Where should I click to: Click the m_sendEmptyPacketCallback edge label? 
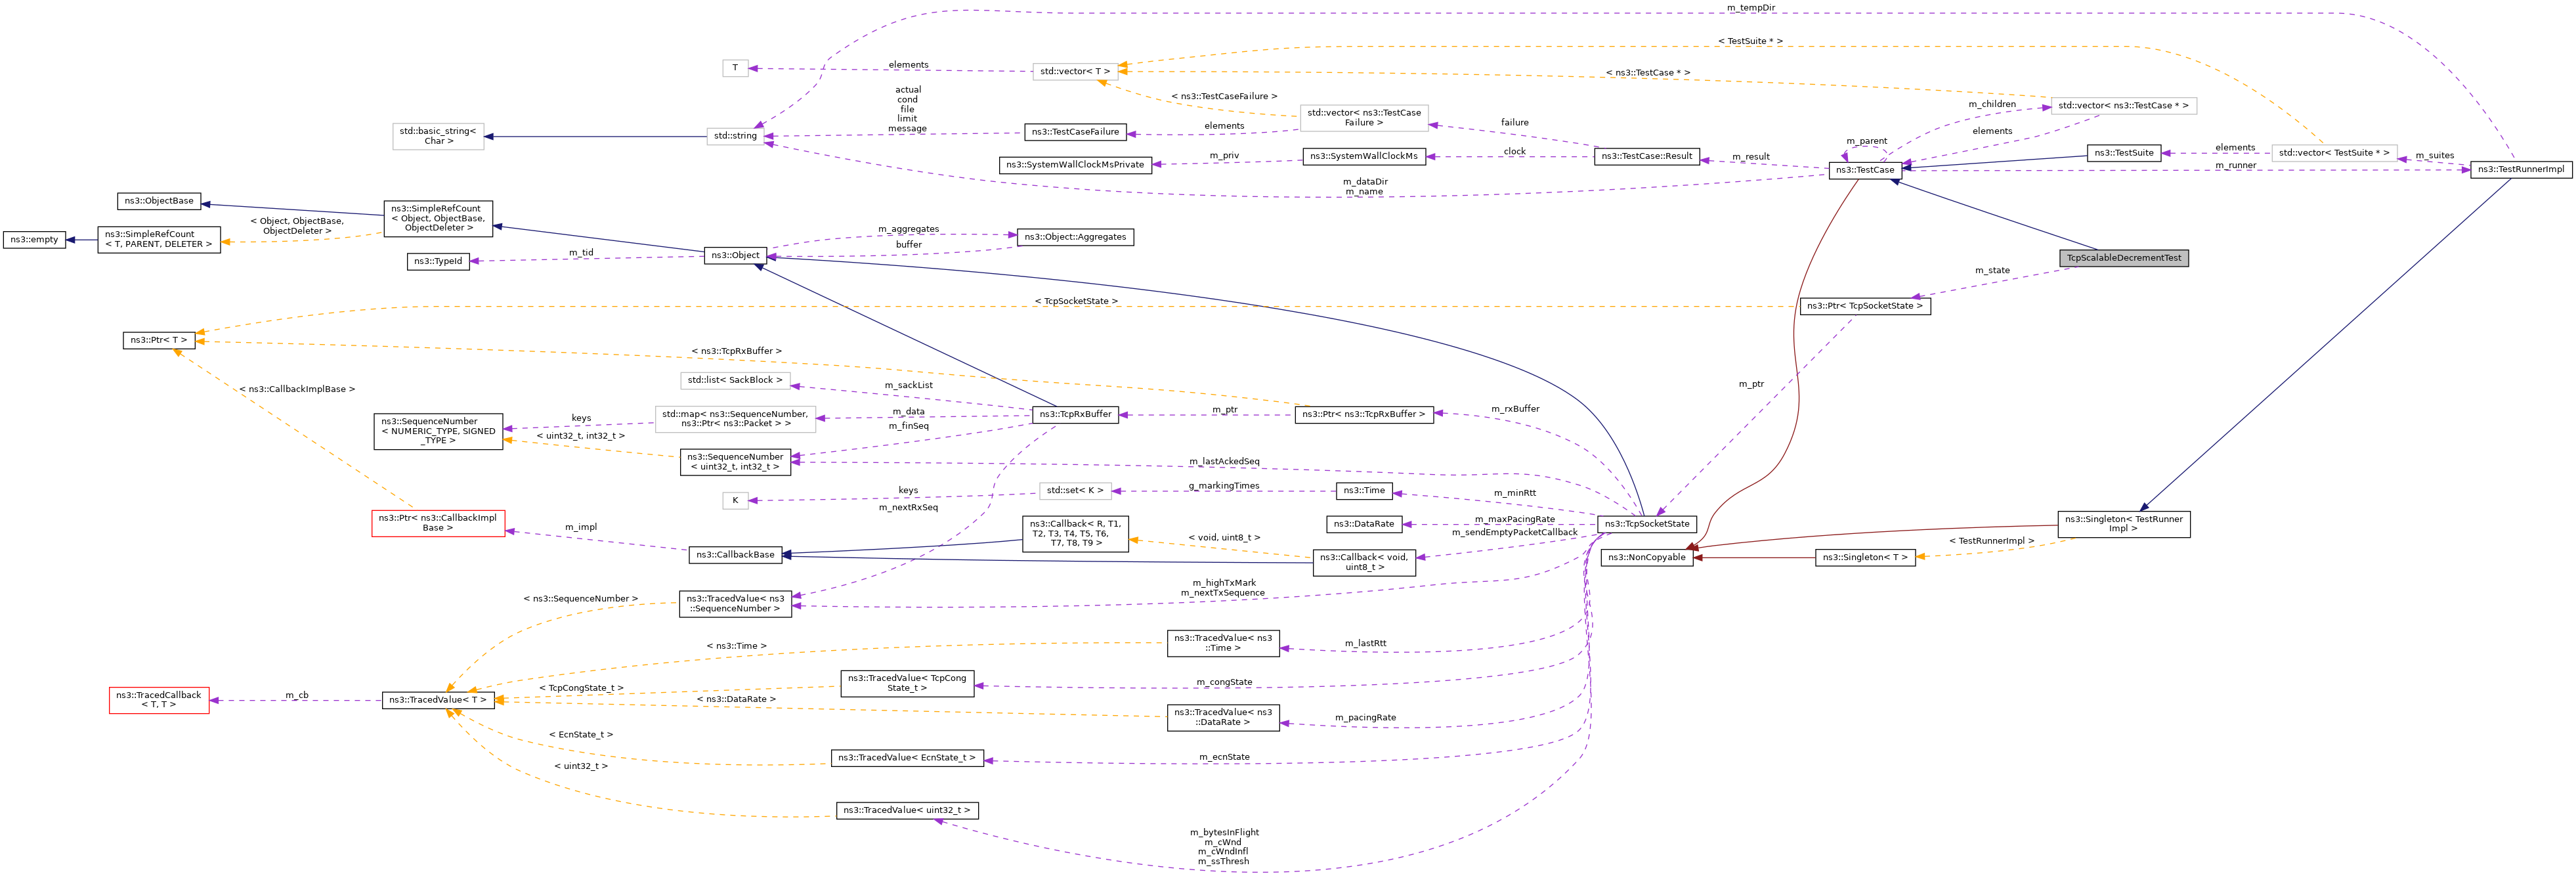(x=1514, y=532)
